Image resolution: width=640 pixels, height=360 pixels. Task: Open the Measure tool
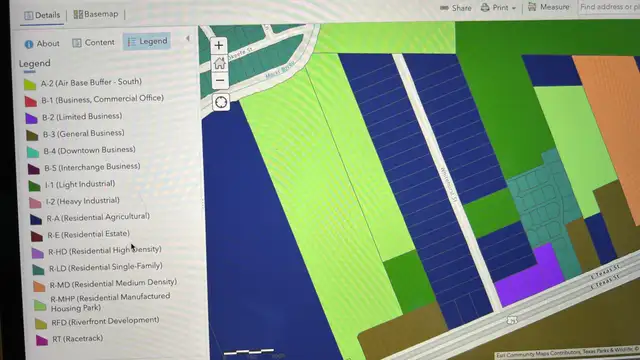point(549,7)
